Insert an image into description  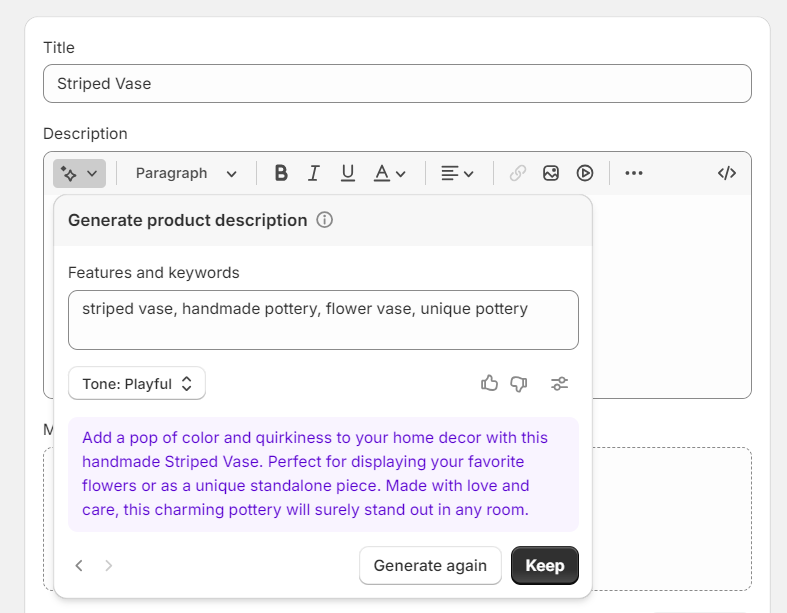551,173
